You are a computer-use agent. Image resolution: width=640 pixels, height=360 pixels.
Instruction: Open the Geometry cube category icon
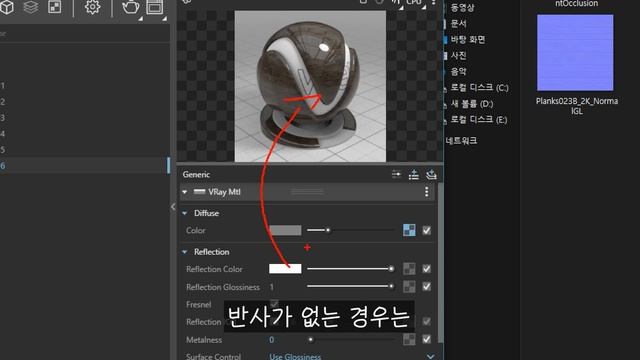click(7, 7)
